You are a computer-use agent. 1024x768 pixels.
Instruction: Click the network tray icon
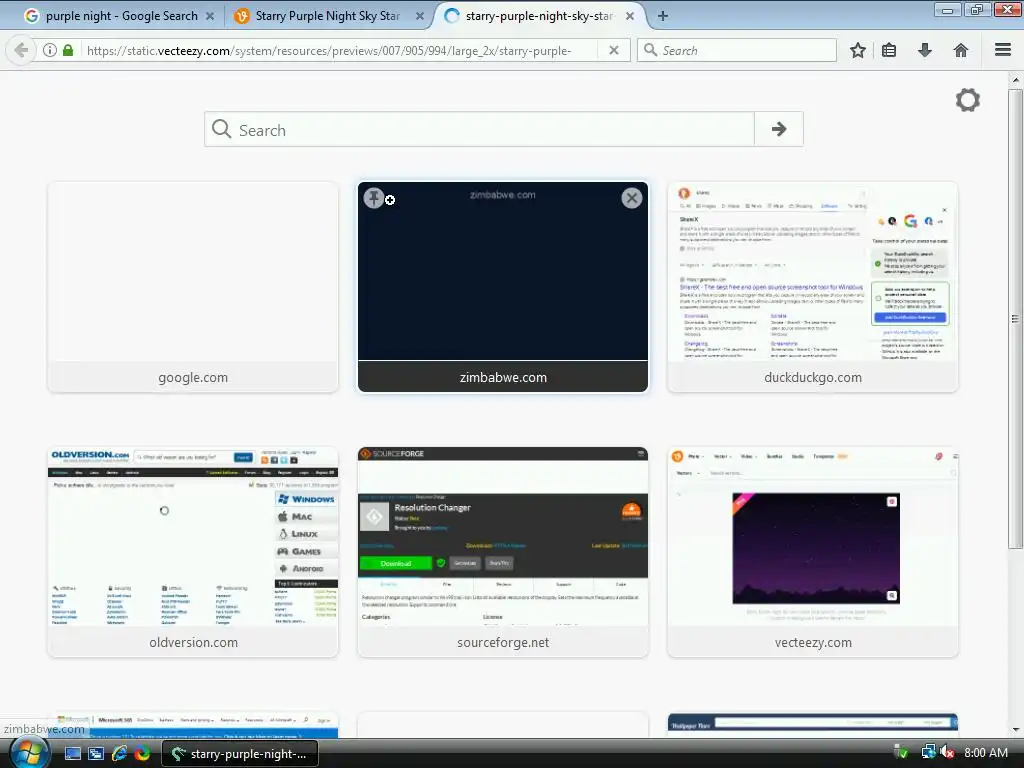pyautogui.click(x=928, y=753)
